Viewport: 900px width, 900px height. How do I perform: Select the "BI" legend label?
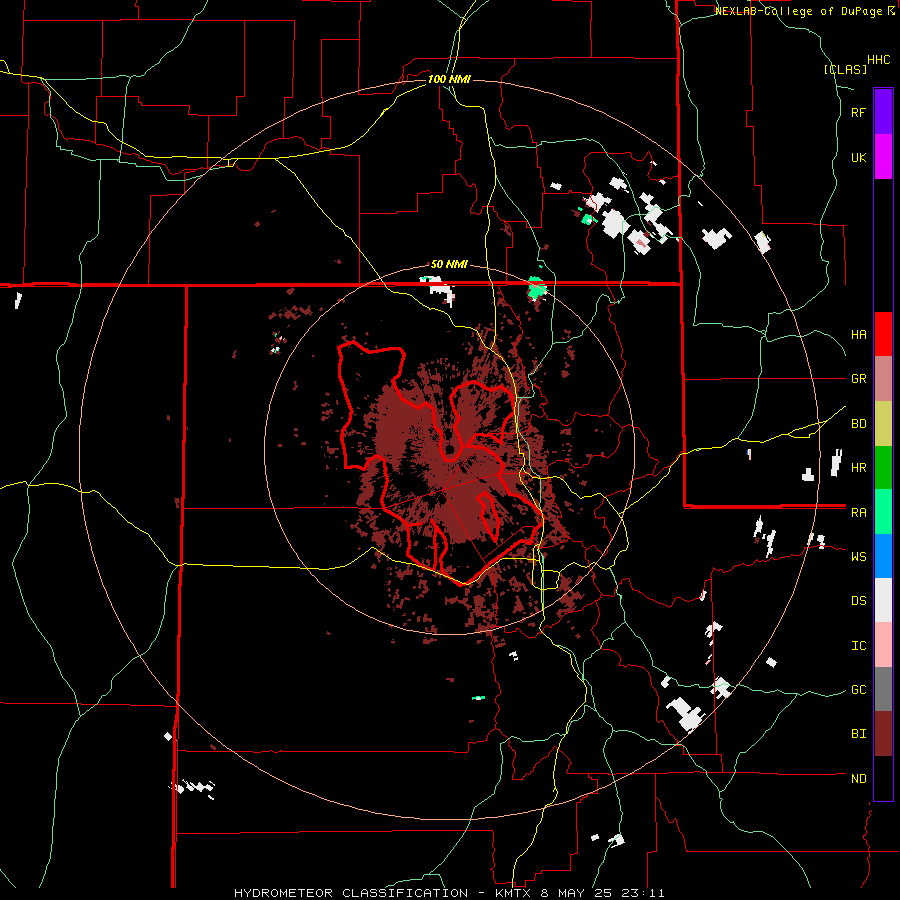pos(859,734)
